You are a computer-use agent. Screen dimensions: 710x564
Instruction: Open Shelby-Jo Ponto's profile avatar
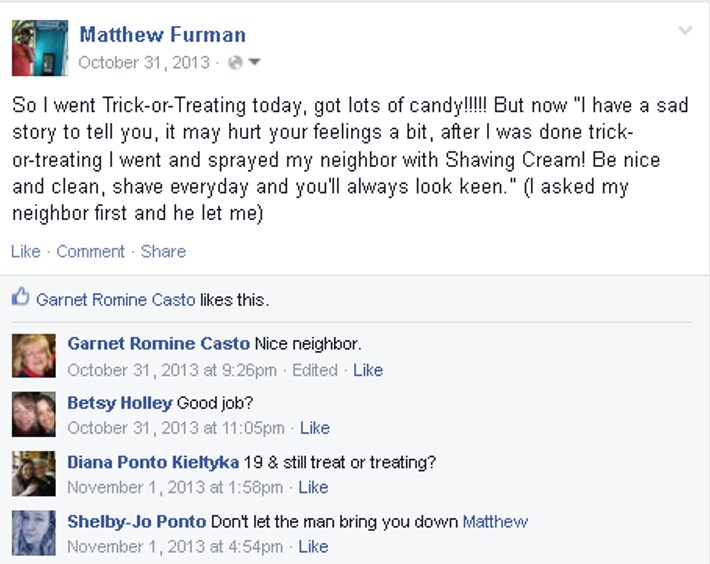pyautogui.click(x=34, y=533)
